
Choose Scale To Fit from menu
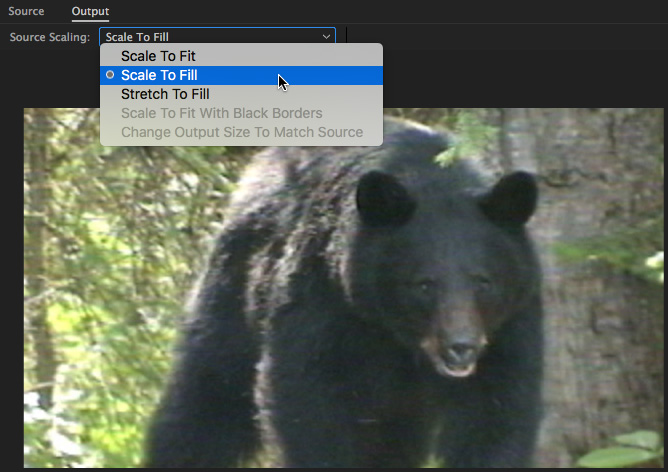[x=241, y=56]
